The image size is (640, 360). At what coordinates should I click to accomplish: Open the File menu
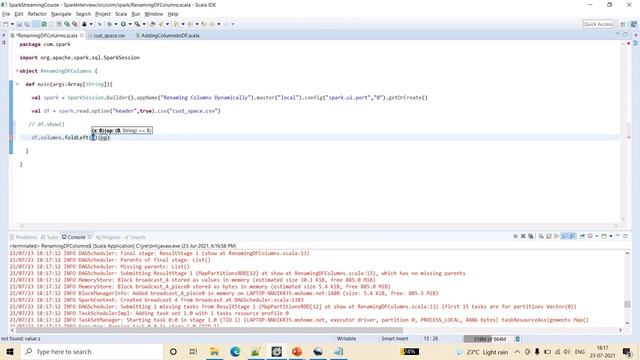click(x=6, y=14)
